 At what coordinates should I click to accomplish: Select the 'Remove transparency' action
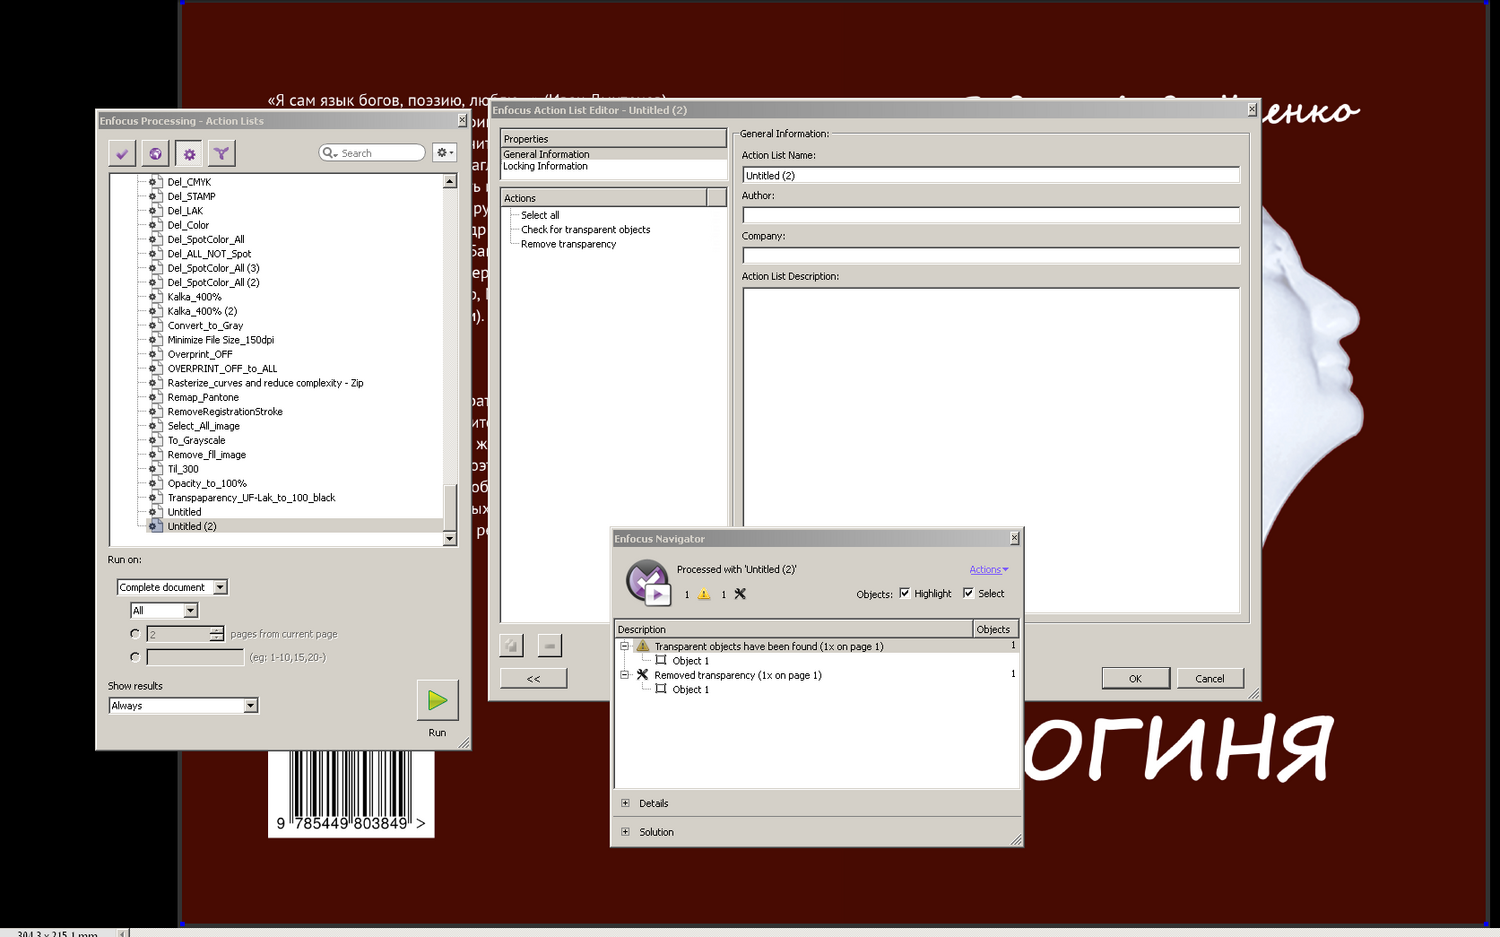[568, 244]
